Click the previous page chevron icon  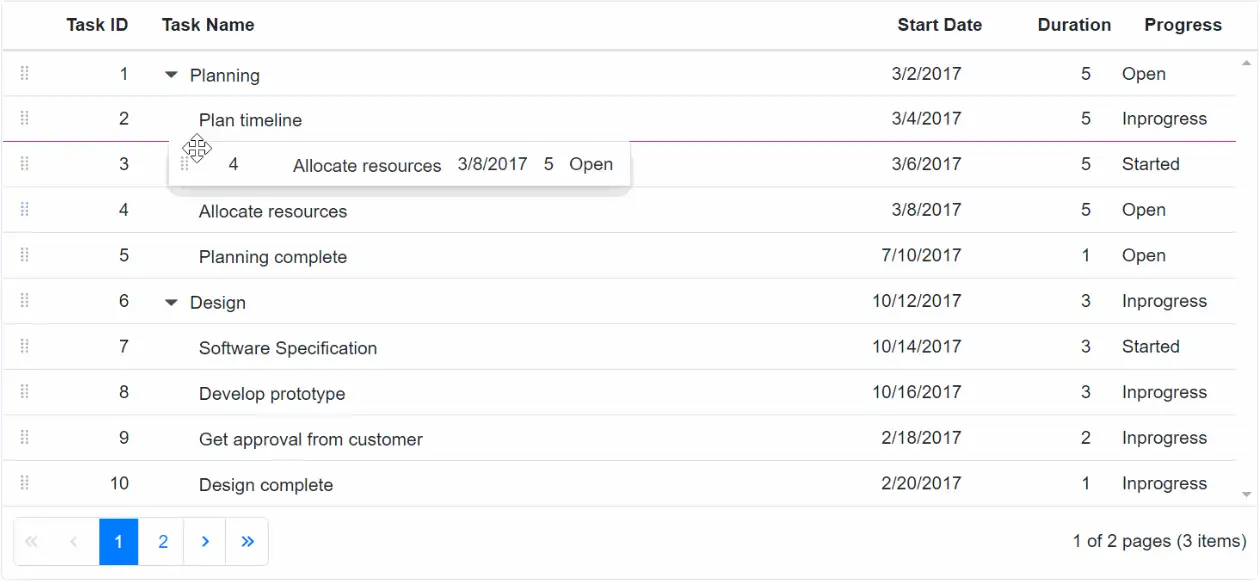coord(73,541)
